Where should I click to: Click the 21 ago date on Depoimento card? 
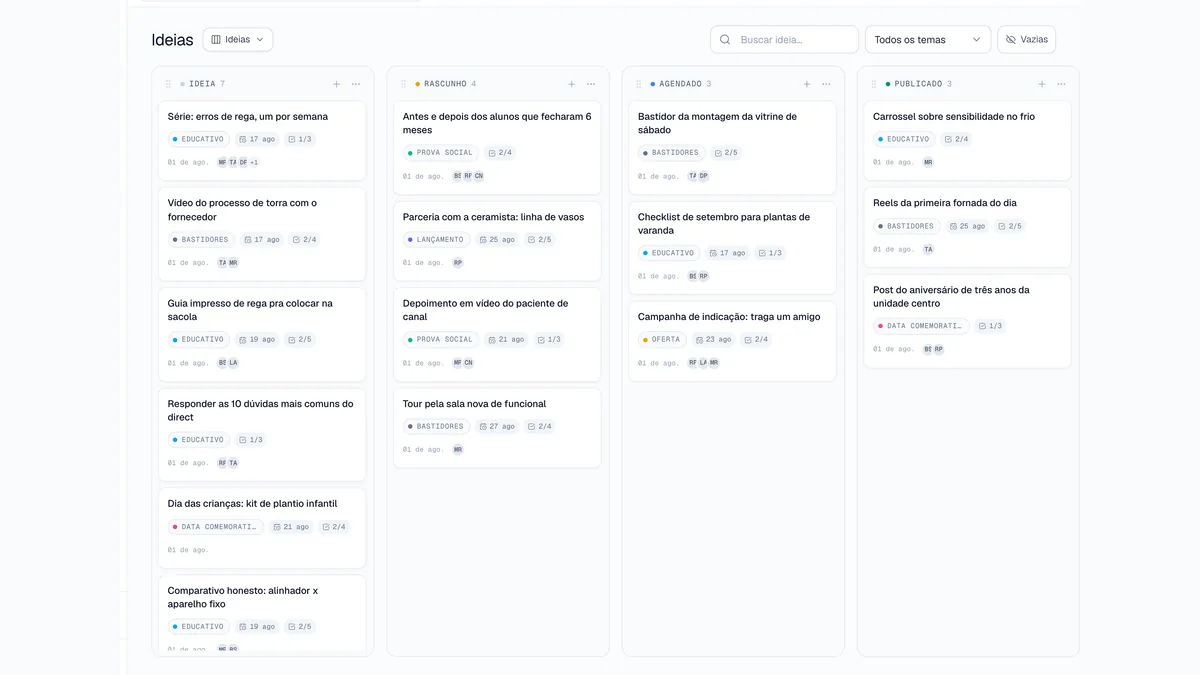click(505, 340)
